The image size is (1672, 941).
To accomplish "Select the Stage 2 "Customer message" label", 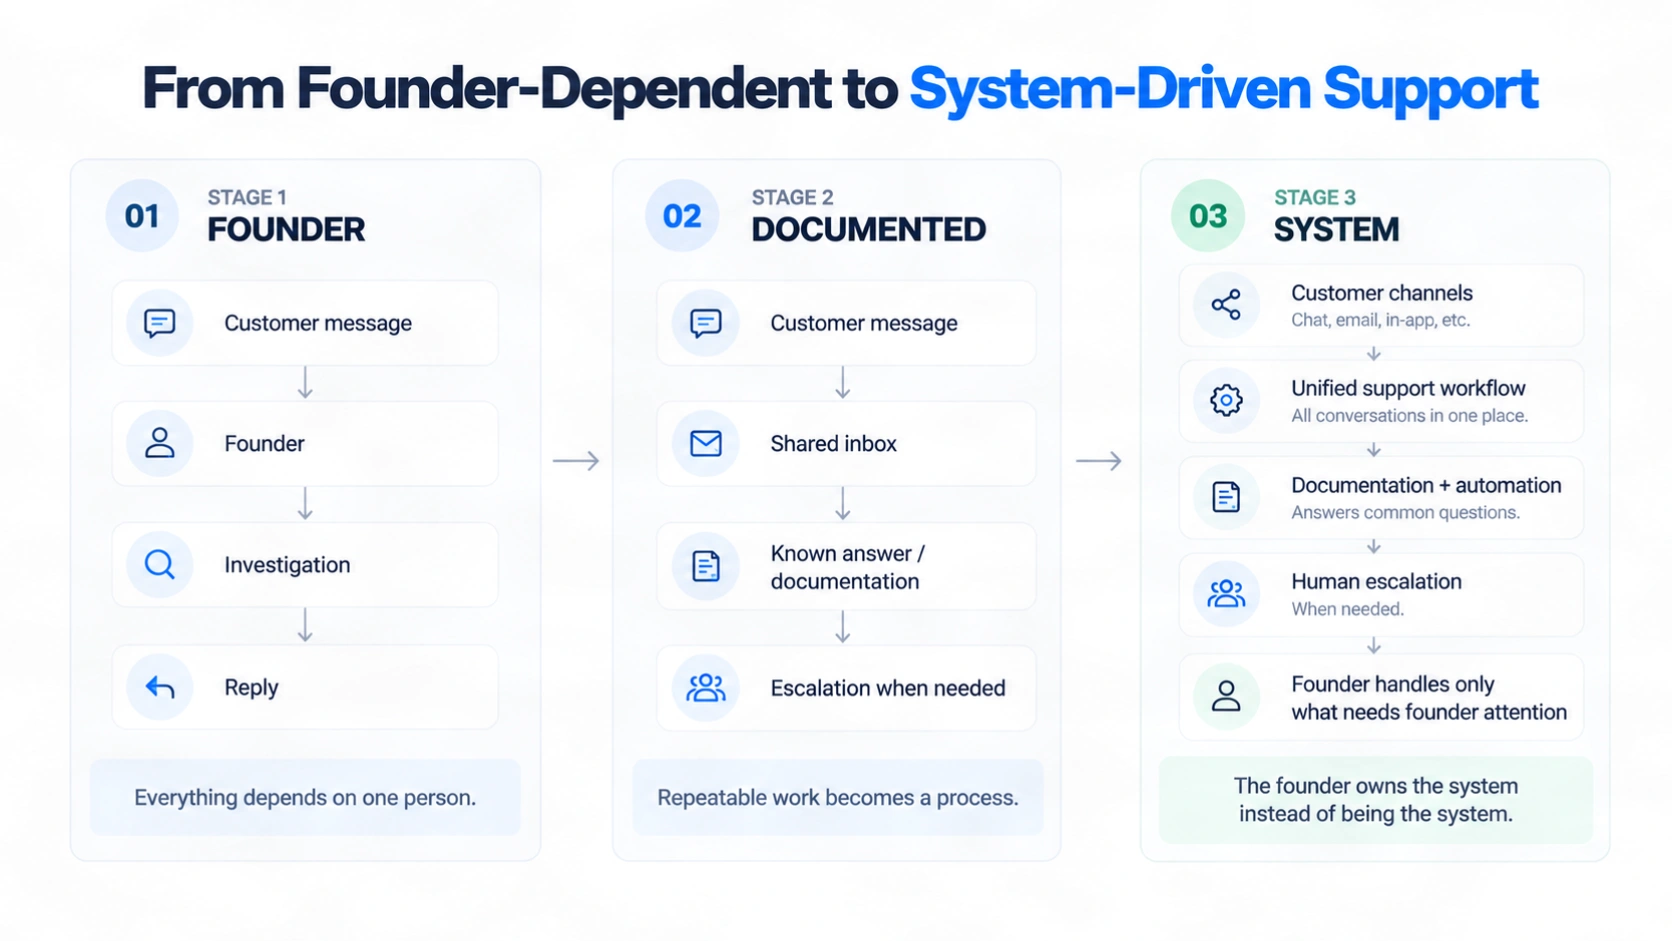I will point(864,323).
